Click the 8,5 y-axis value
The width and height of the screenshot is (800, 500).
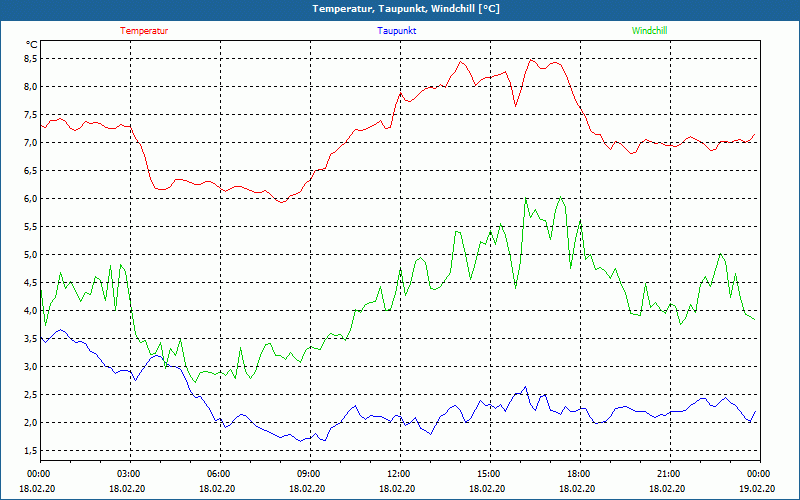(x=31, y=59)
